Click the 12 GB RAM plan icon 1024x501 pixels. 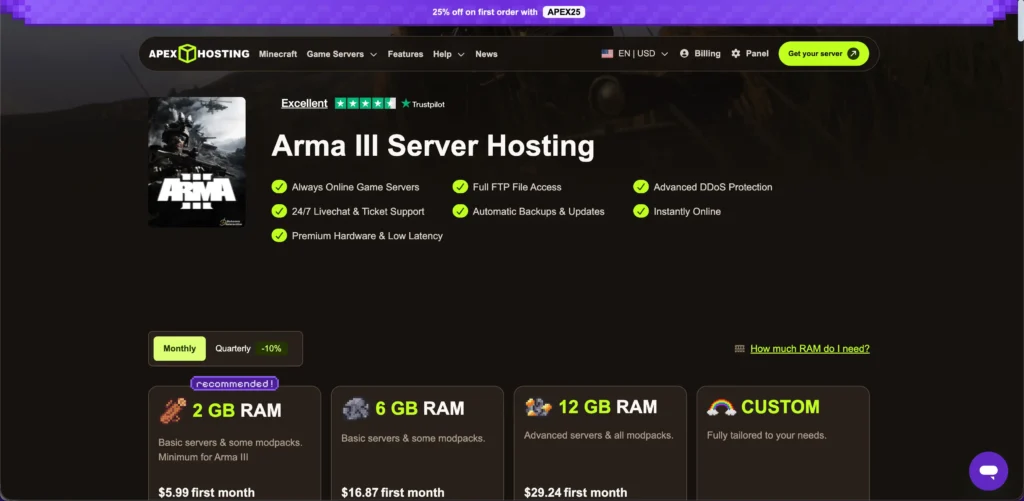coord(540,407)
